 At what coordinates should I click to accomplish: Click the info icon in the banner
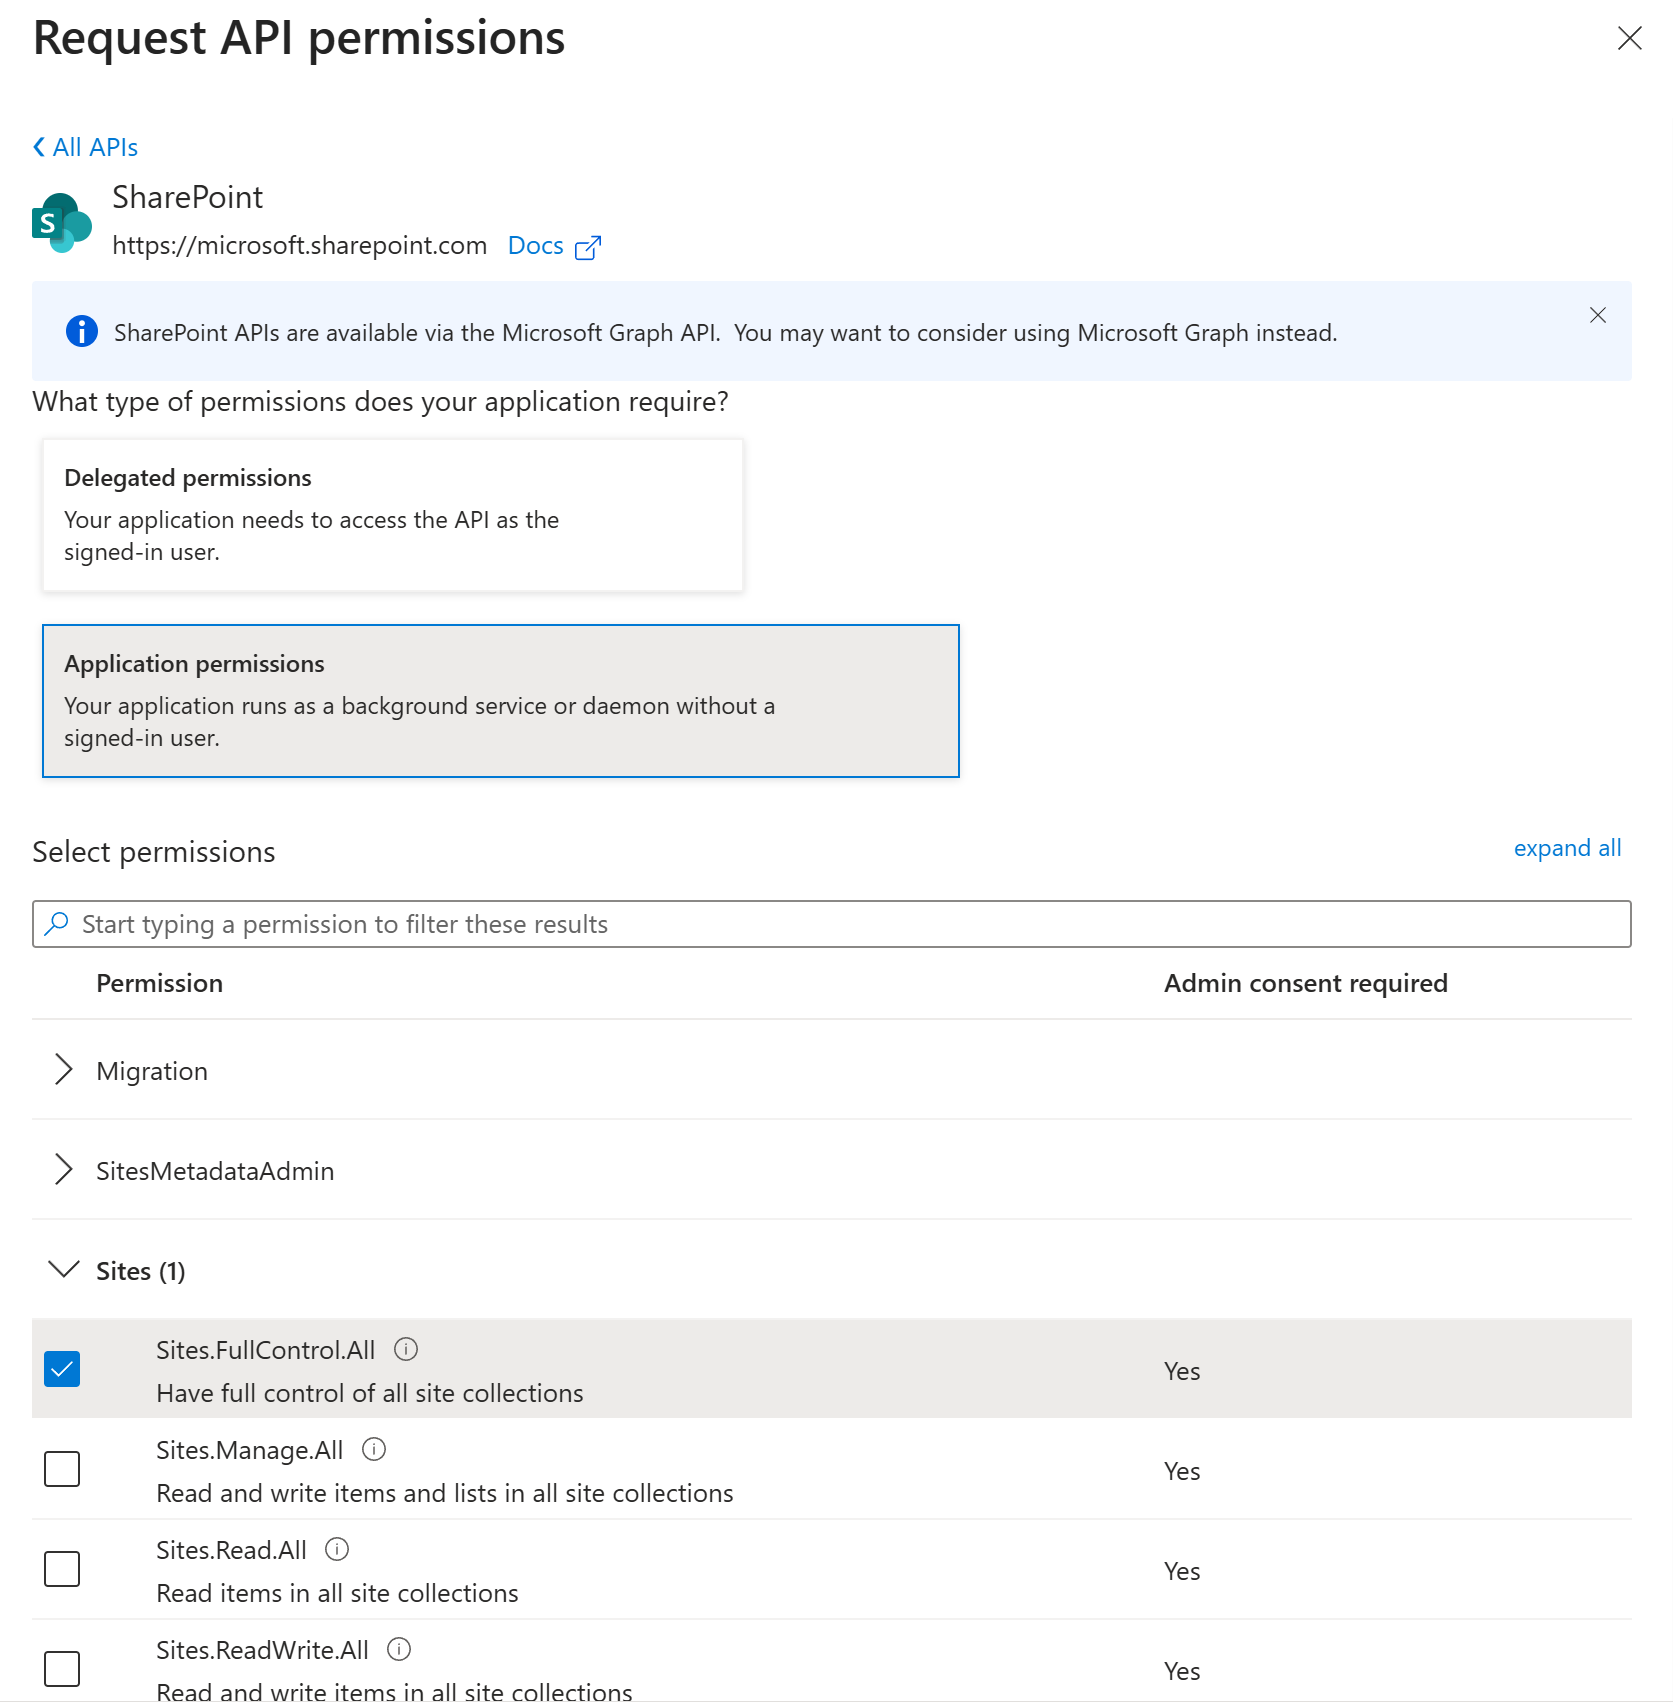click(81, 332)
